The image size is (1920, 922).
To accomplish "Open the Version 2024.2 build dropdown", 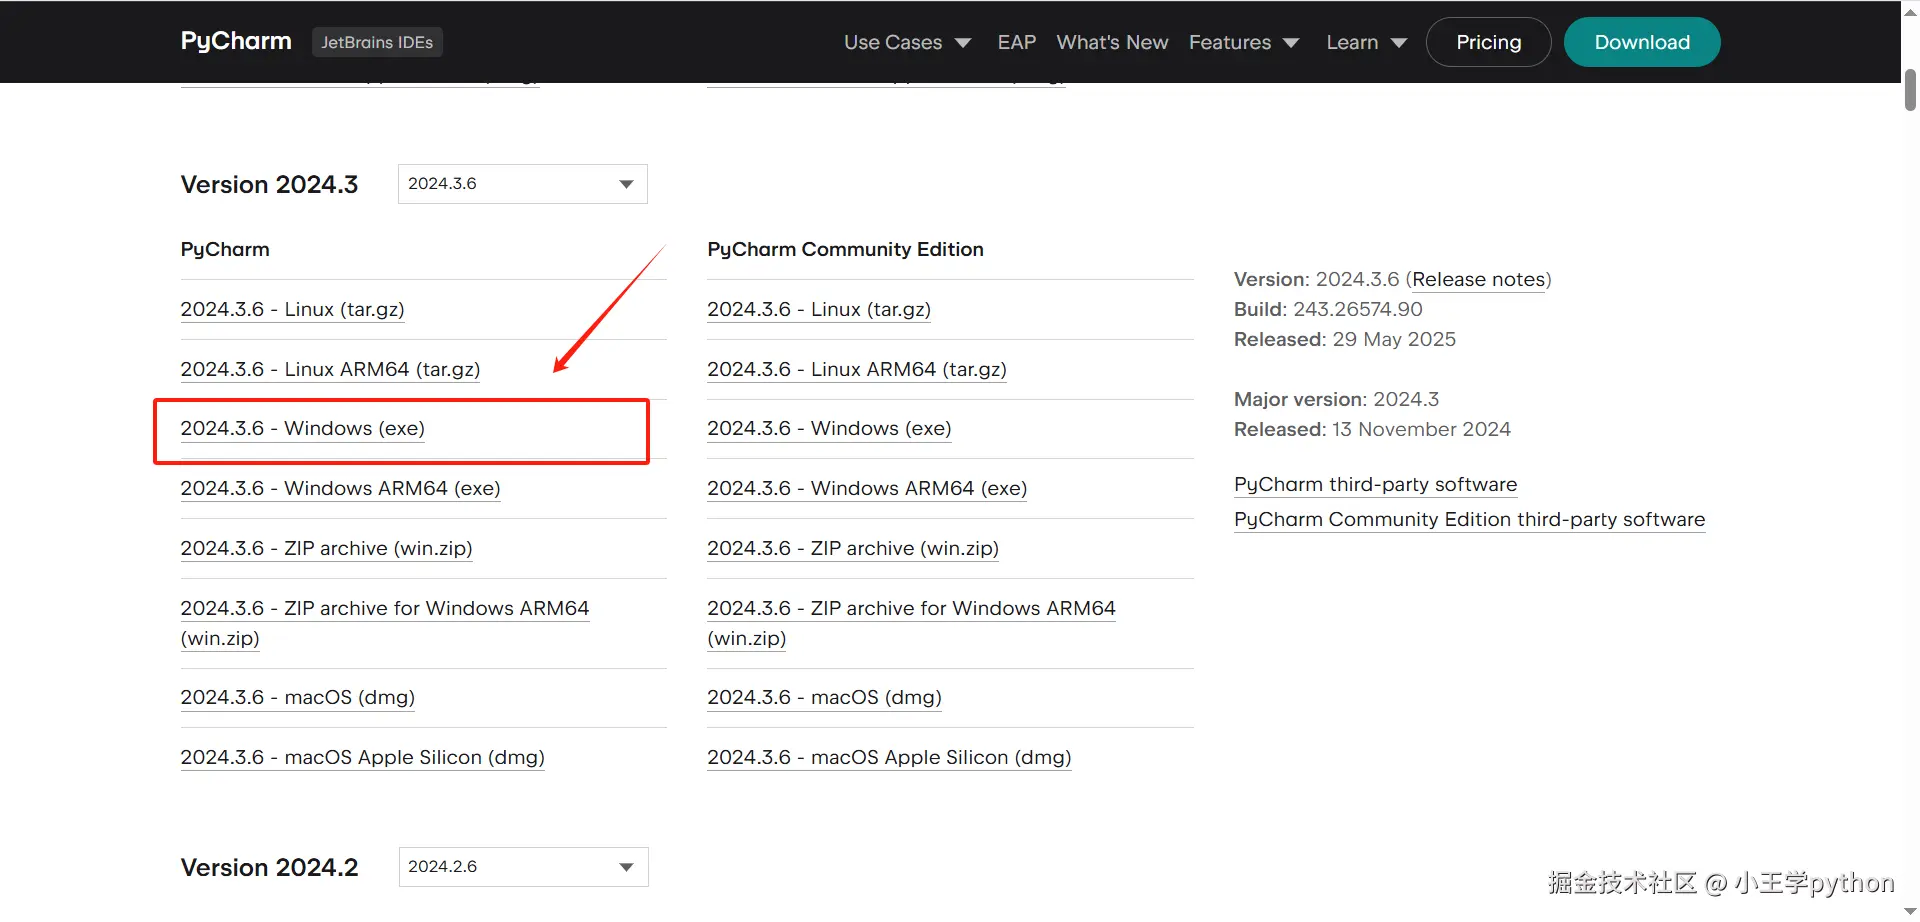I will coord(523,867).
